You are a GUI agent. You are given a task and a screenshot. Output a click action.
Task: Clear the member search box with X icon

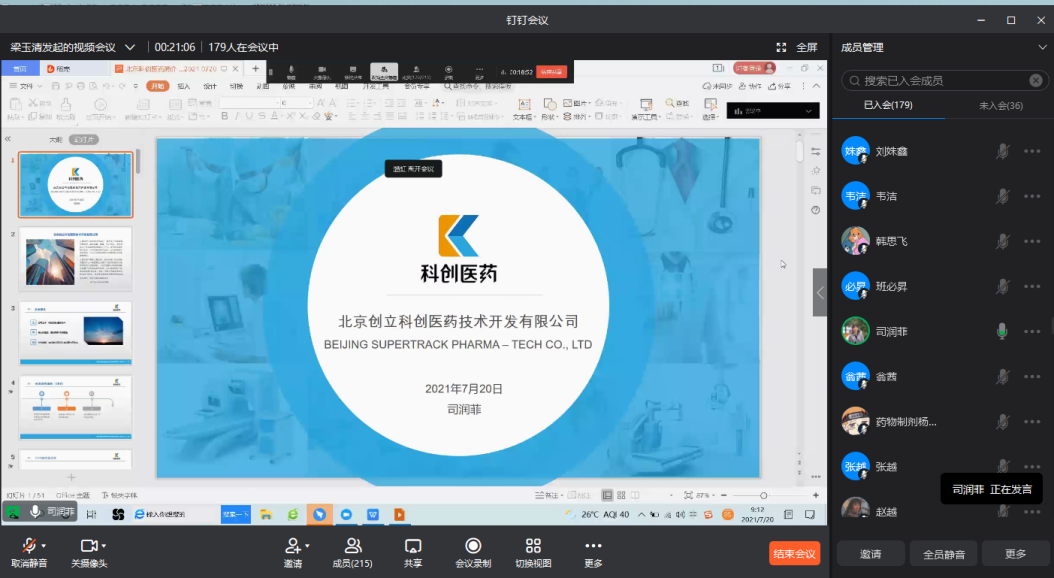click(x=1036, y=81)
